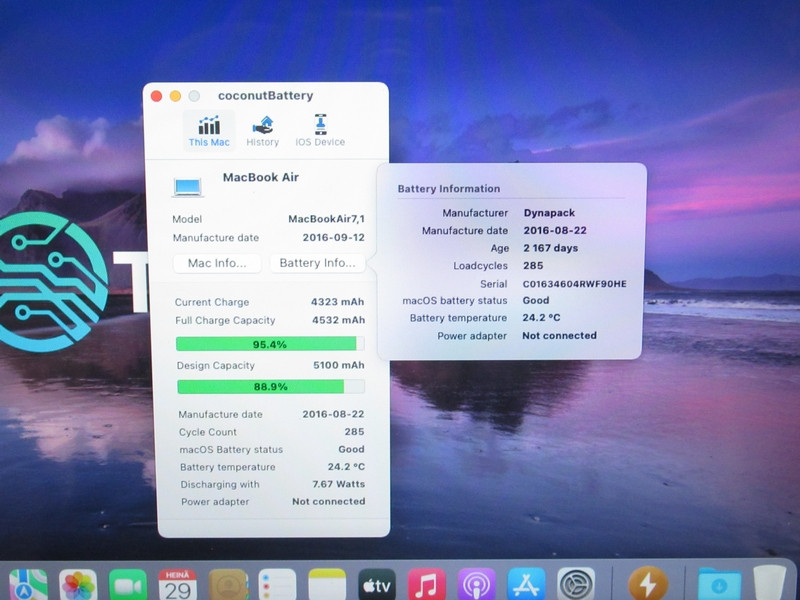Click the 88.9% design capacity bar
This screenshot has width=800, height=600.
pyautogui.click(x=271, y=386)
